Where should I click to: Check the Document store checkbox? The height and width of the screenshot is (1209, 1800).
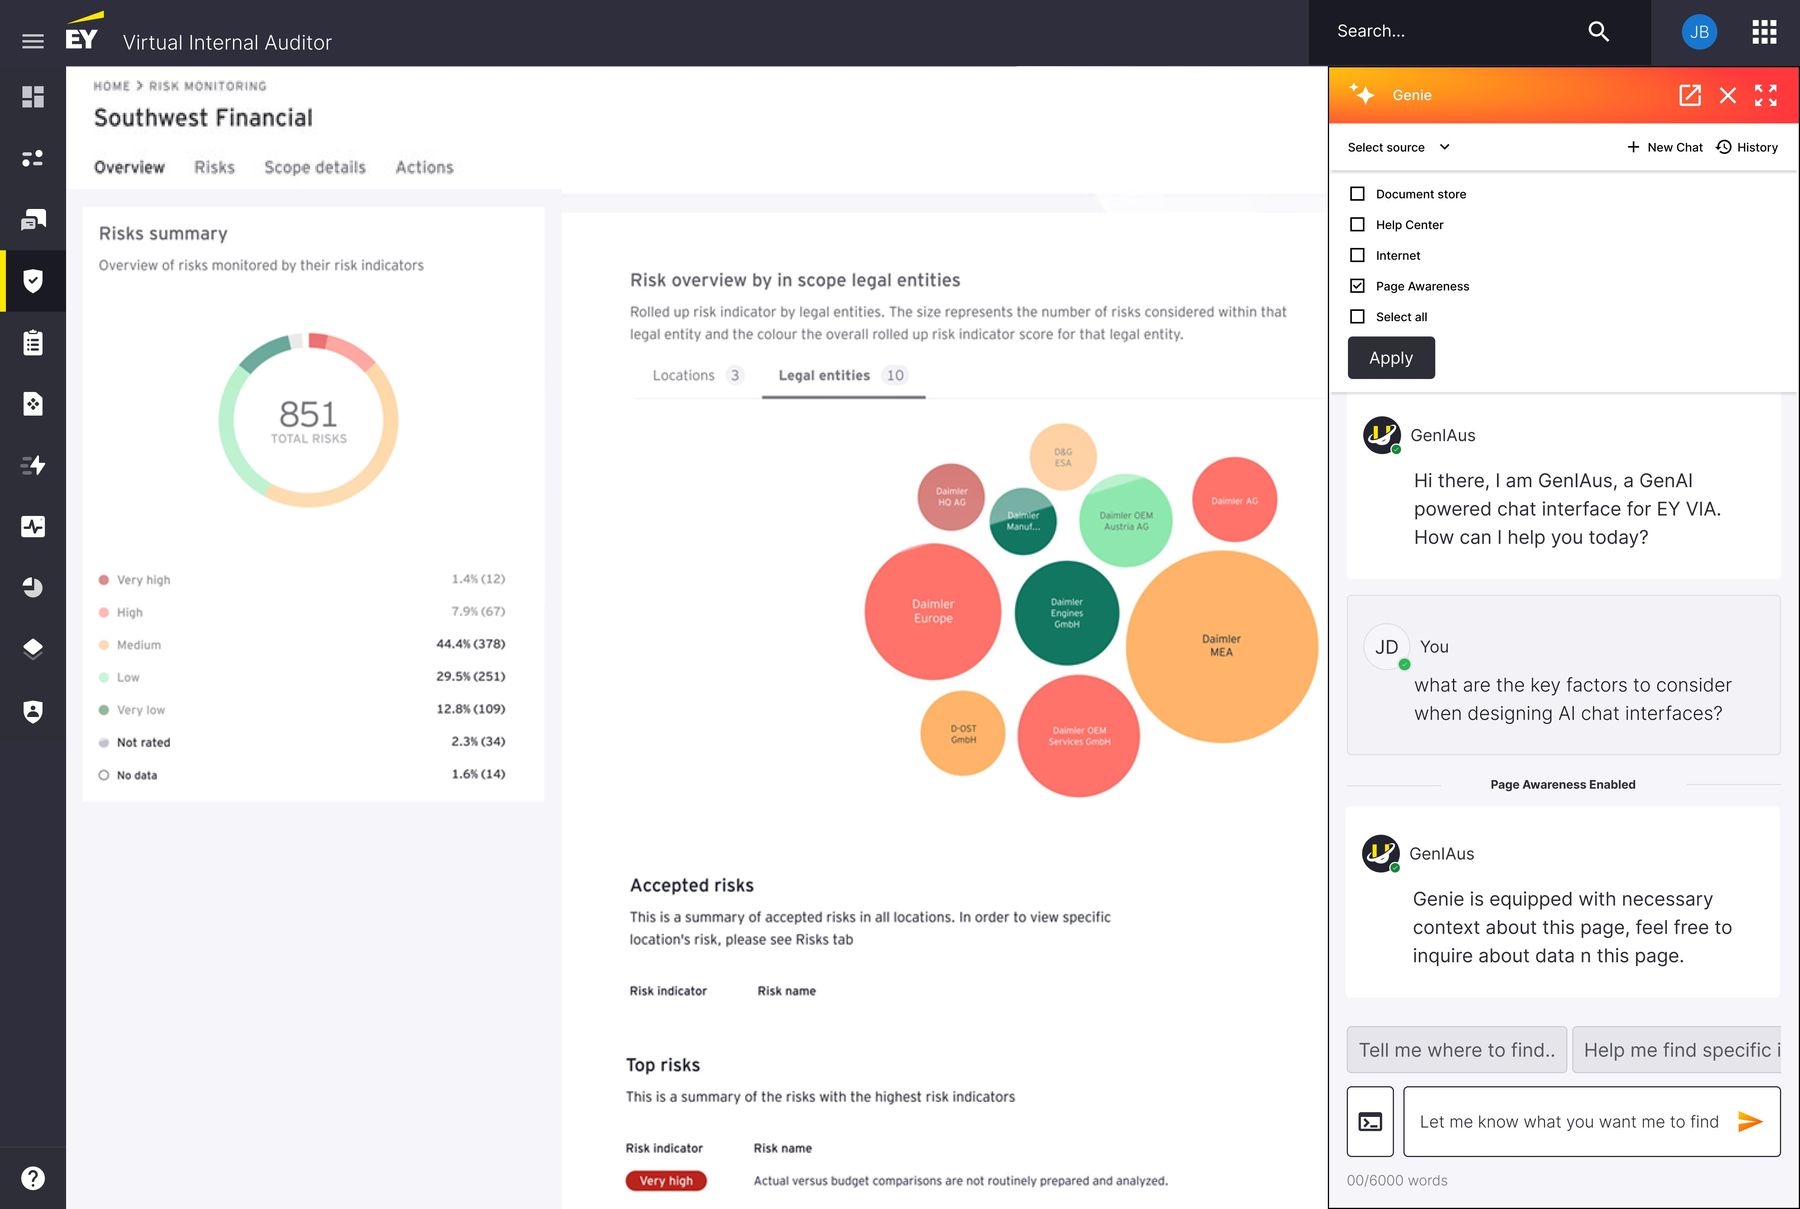pyautogui.click(x=1357, y=194)
